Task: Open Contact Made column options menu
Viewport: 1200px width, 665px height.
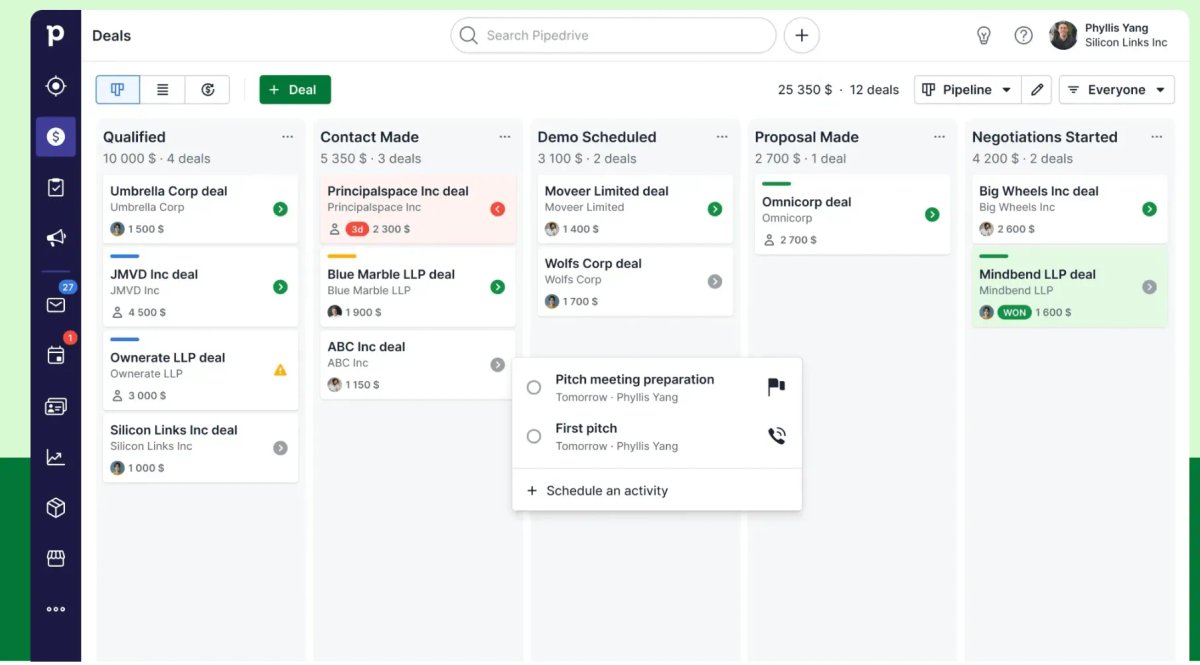Action: [x=505, y=137]
